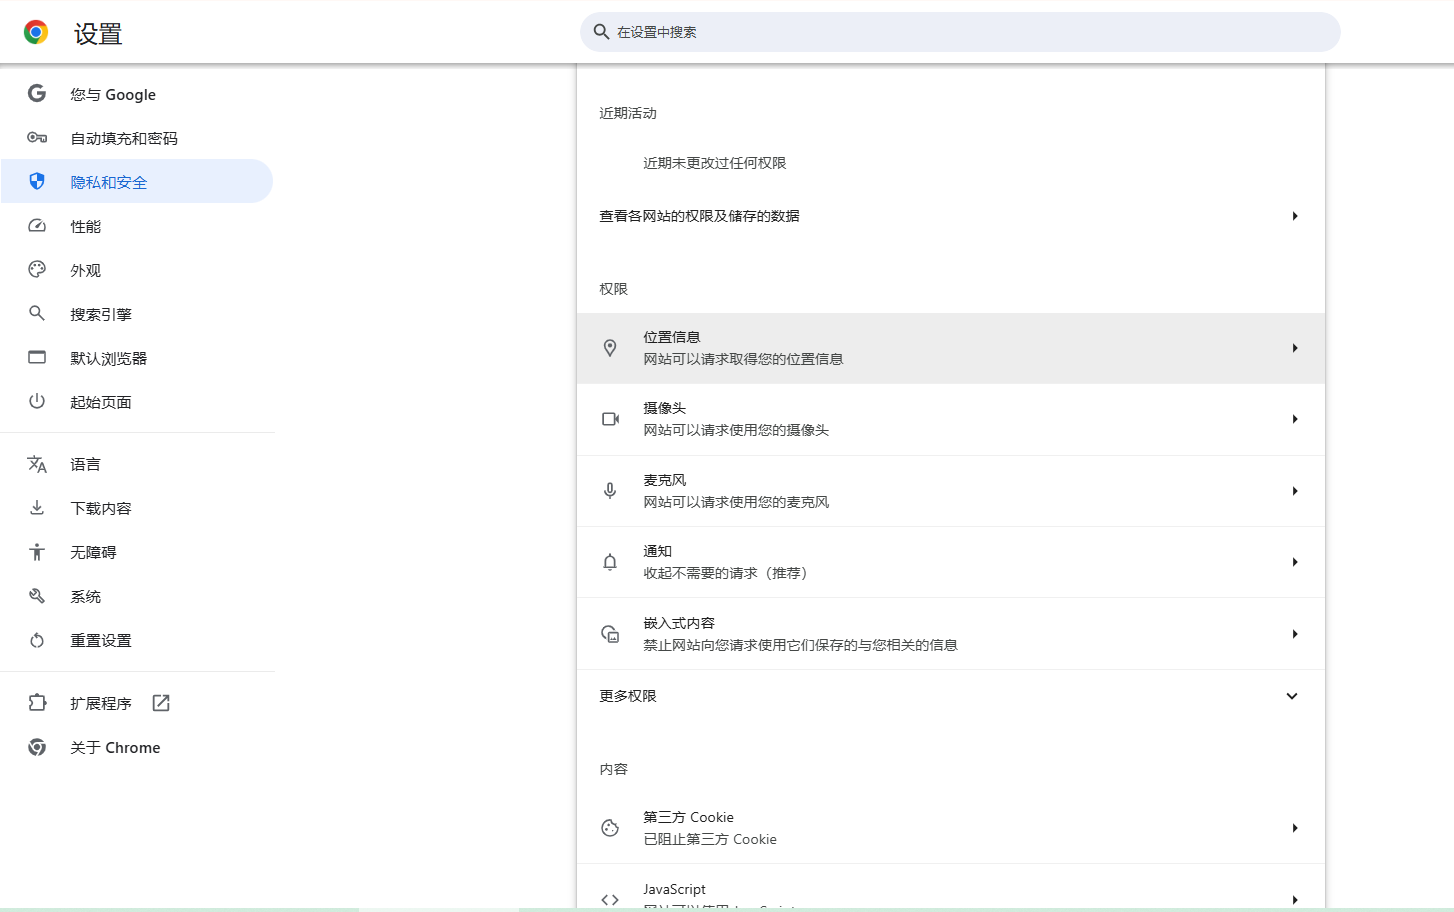Viewport: 1454px width, 912px height.
Task: Select 隐私和安全 in the sidebar
Action: (x=137, y=182)
